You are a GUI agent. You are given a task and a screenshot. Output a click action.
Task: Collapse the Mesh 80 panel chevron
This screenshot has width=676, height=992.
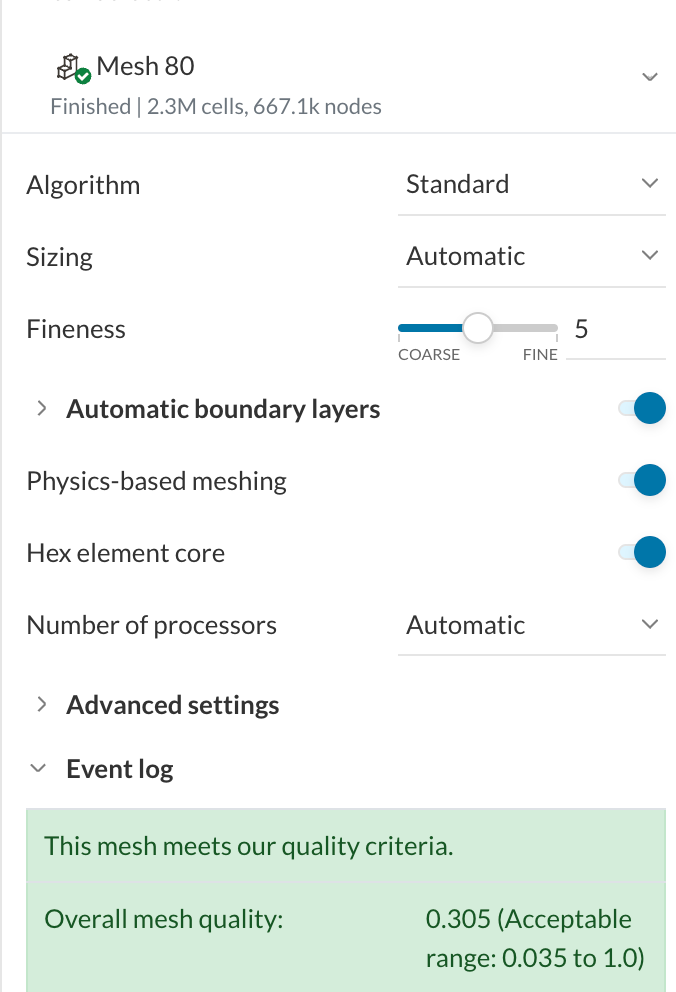pyautogui.click(x=649, y=77)
